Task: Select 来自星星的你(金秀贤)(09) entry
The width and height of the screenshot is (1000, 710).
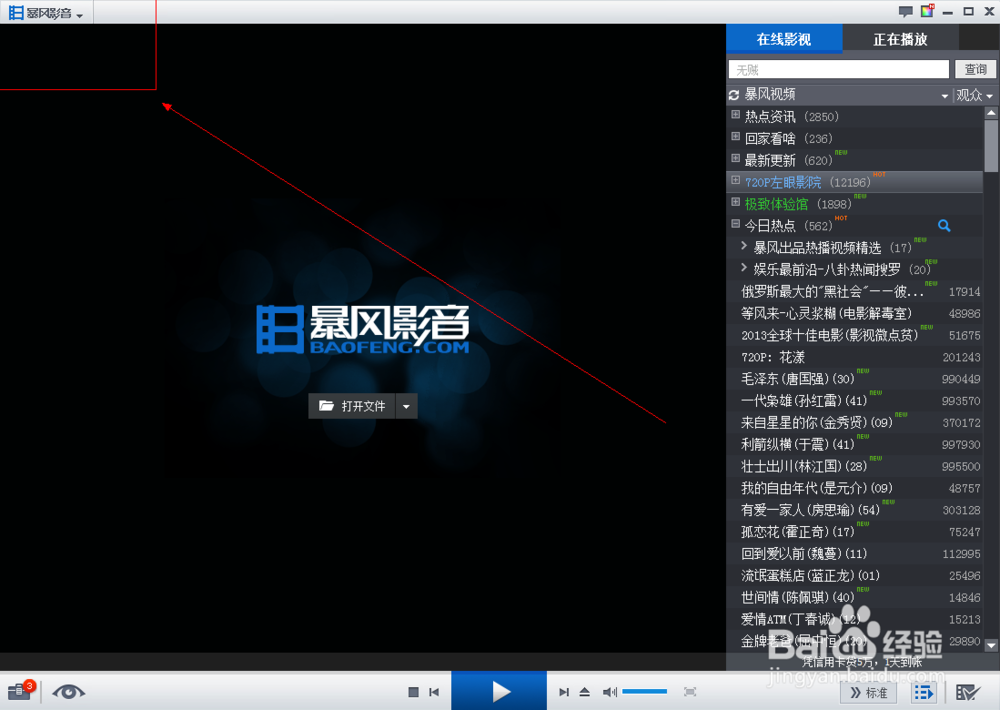Action: (855, 422)
